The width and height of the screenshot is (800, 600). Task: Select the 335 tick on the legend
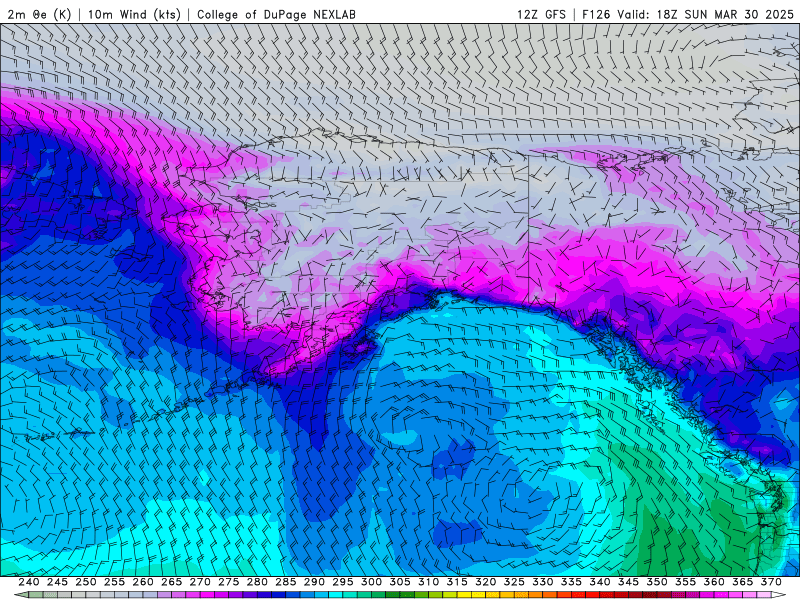571,582
